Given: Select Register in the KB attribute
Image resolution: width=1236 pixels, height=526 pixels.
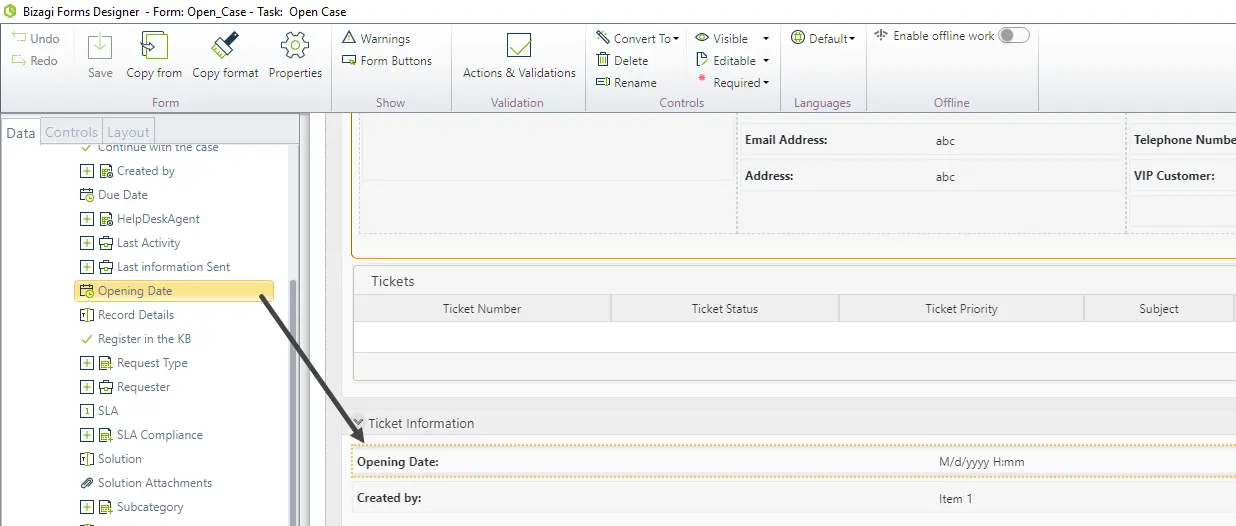Looking at the screenshot, I should (134, 339).
